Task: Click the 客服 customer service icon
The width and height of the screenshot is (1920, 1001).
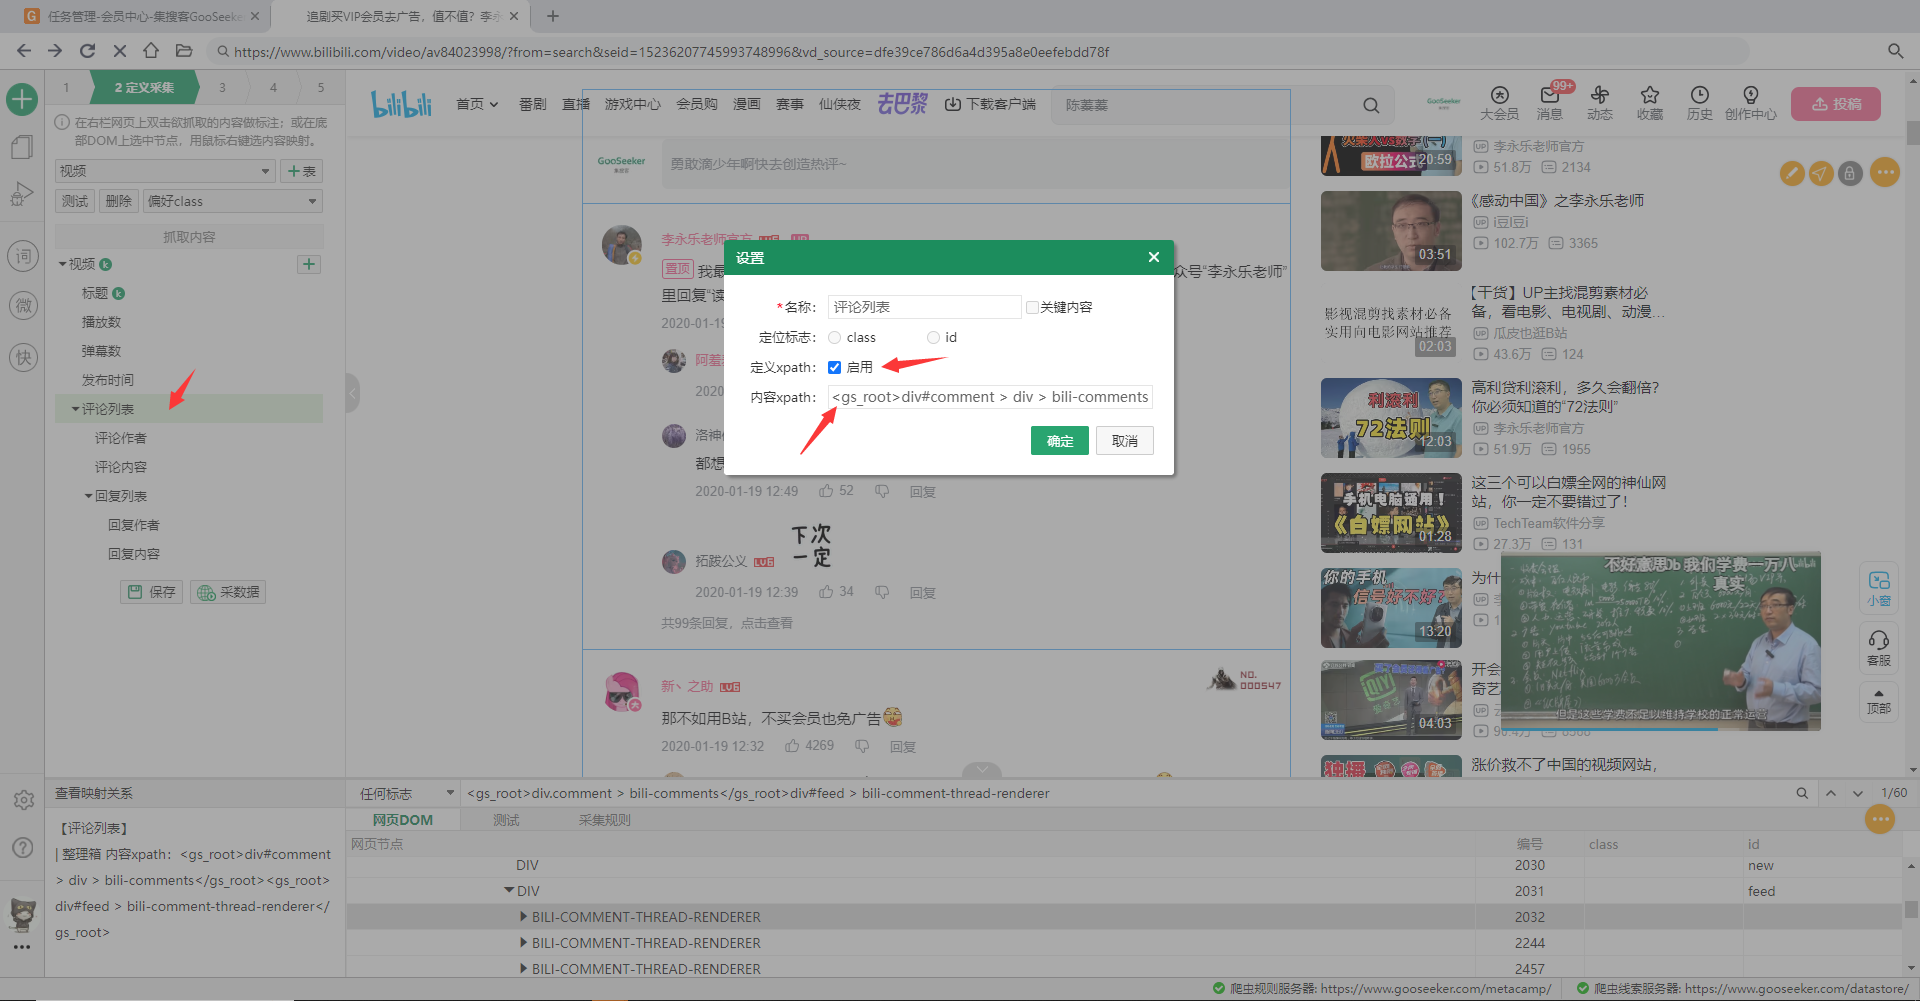Action: click(x=1879, y=647)
